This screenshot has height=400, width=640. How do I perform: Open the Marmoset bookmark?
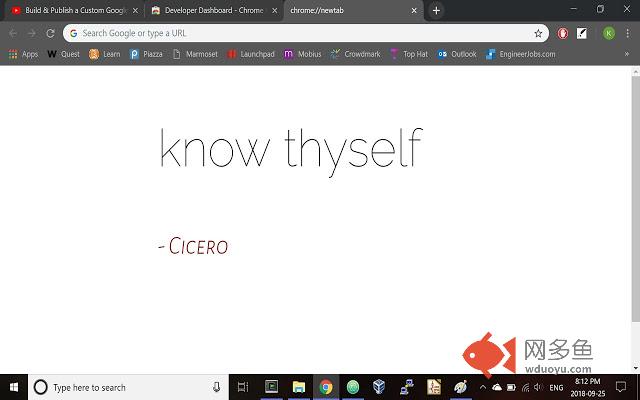195,54
